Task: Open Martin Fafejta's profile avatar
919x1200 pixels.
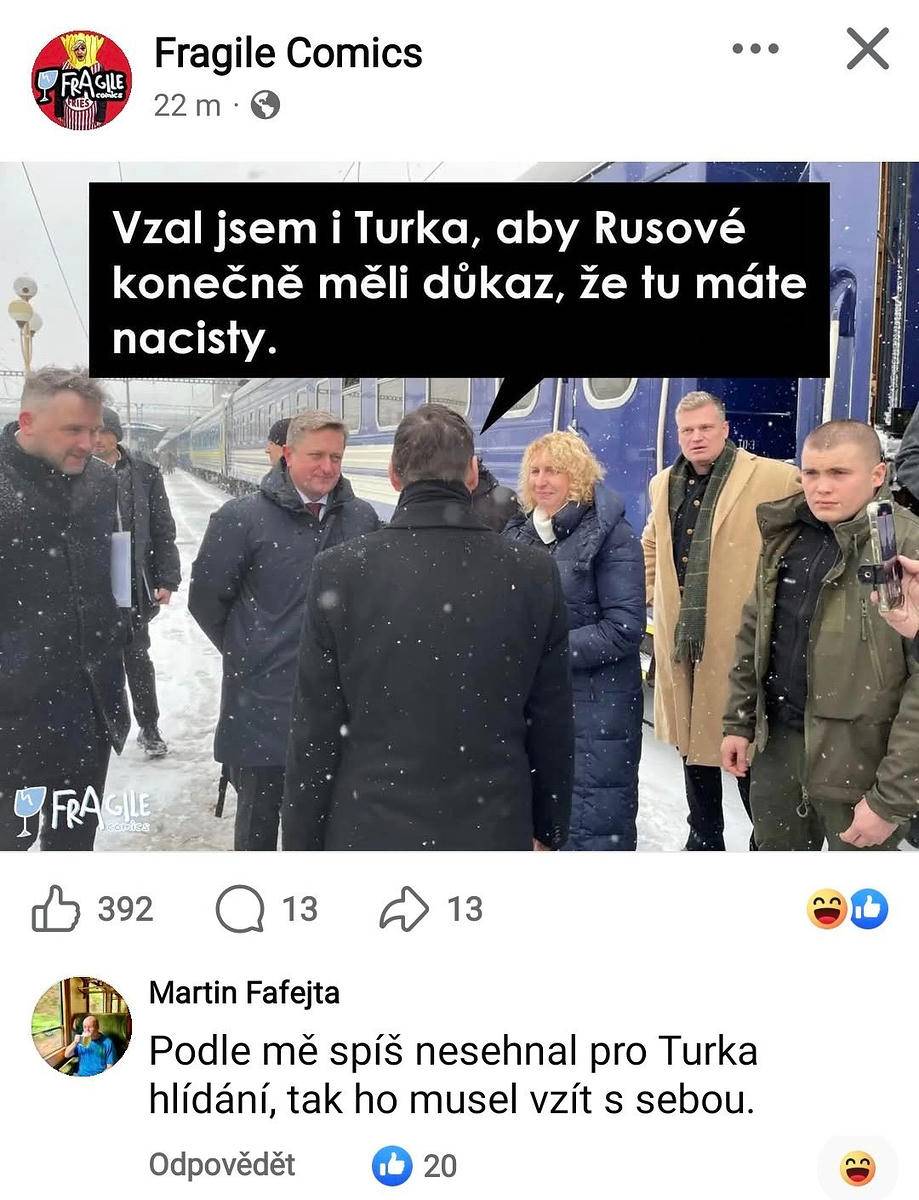Action: (82, 1027)
